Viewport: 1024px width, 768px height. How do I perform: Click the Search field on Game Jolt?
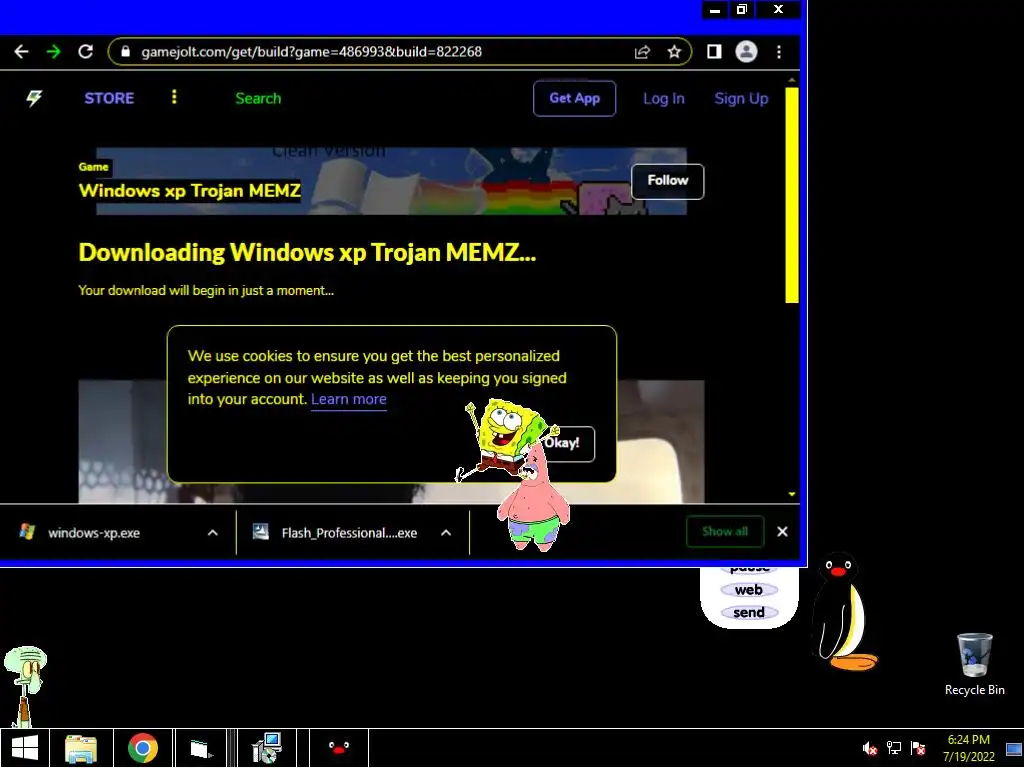[x=258, y=99]
